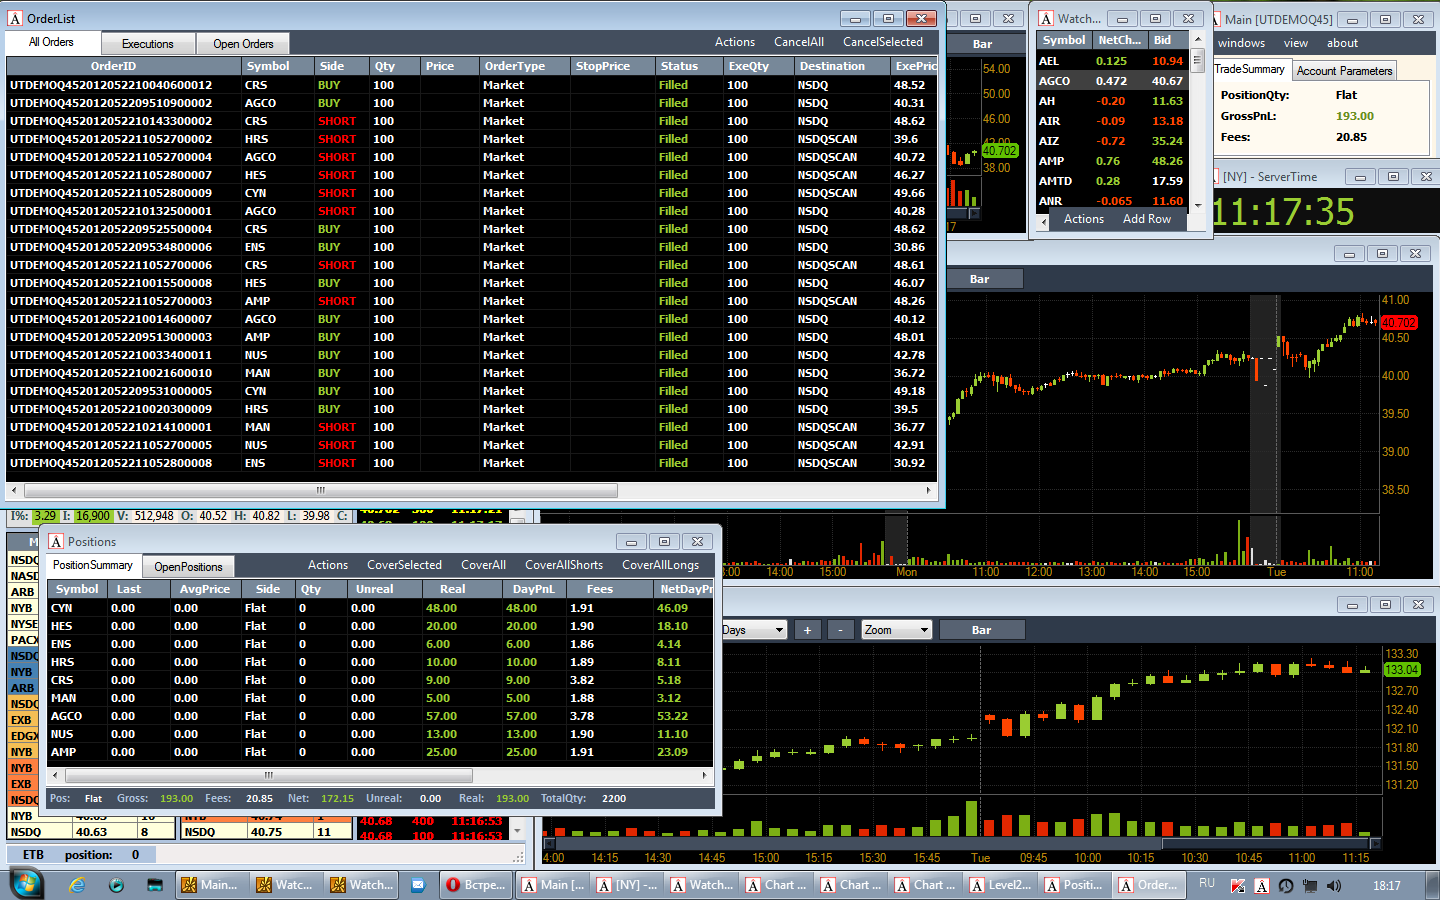The height and width of the screenshot is (900, 1440).
Task: Click CoverAllShorts in Positions window
Action: 564,565
